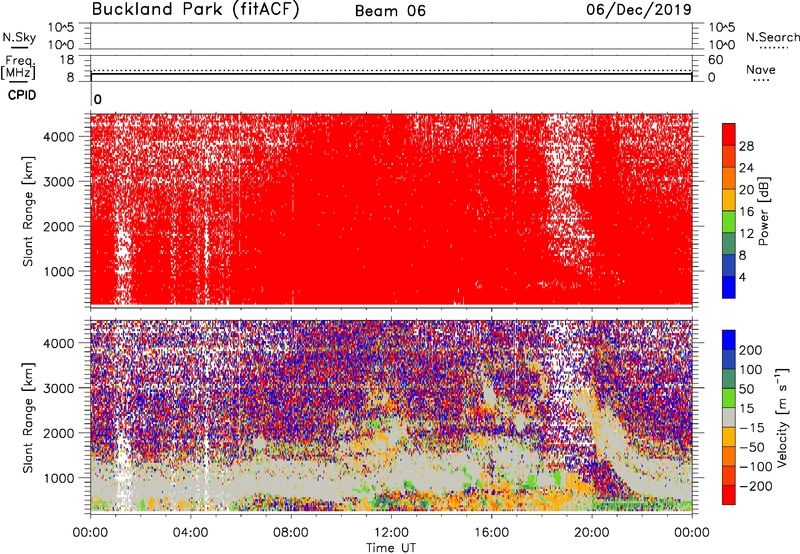Click the blue 4 dB power colorbar segment
The image size is (800, 554).
[729, 287]
